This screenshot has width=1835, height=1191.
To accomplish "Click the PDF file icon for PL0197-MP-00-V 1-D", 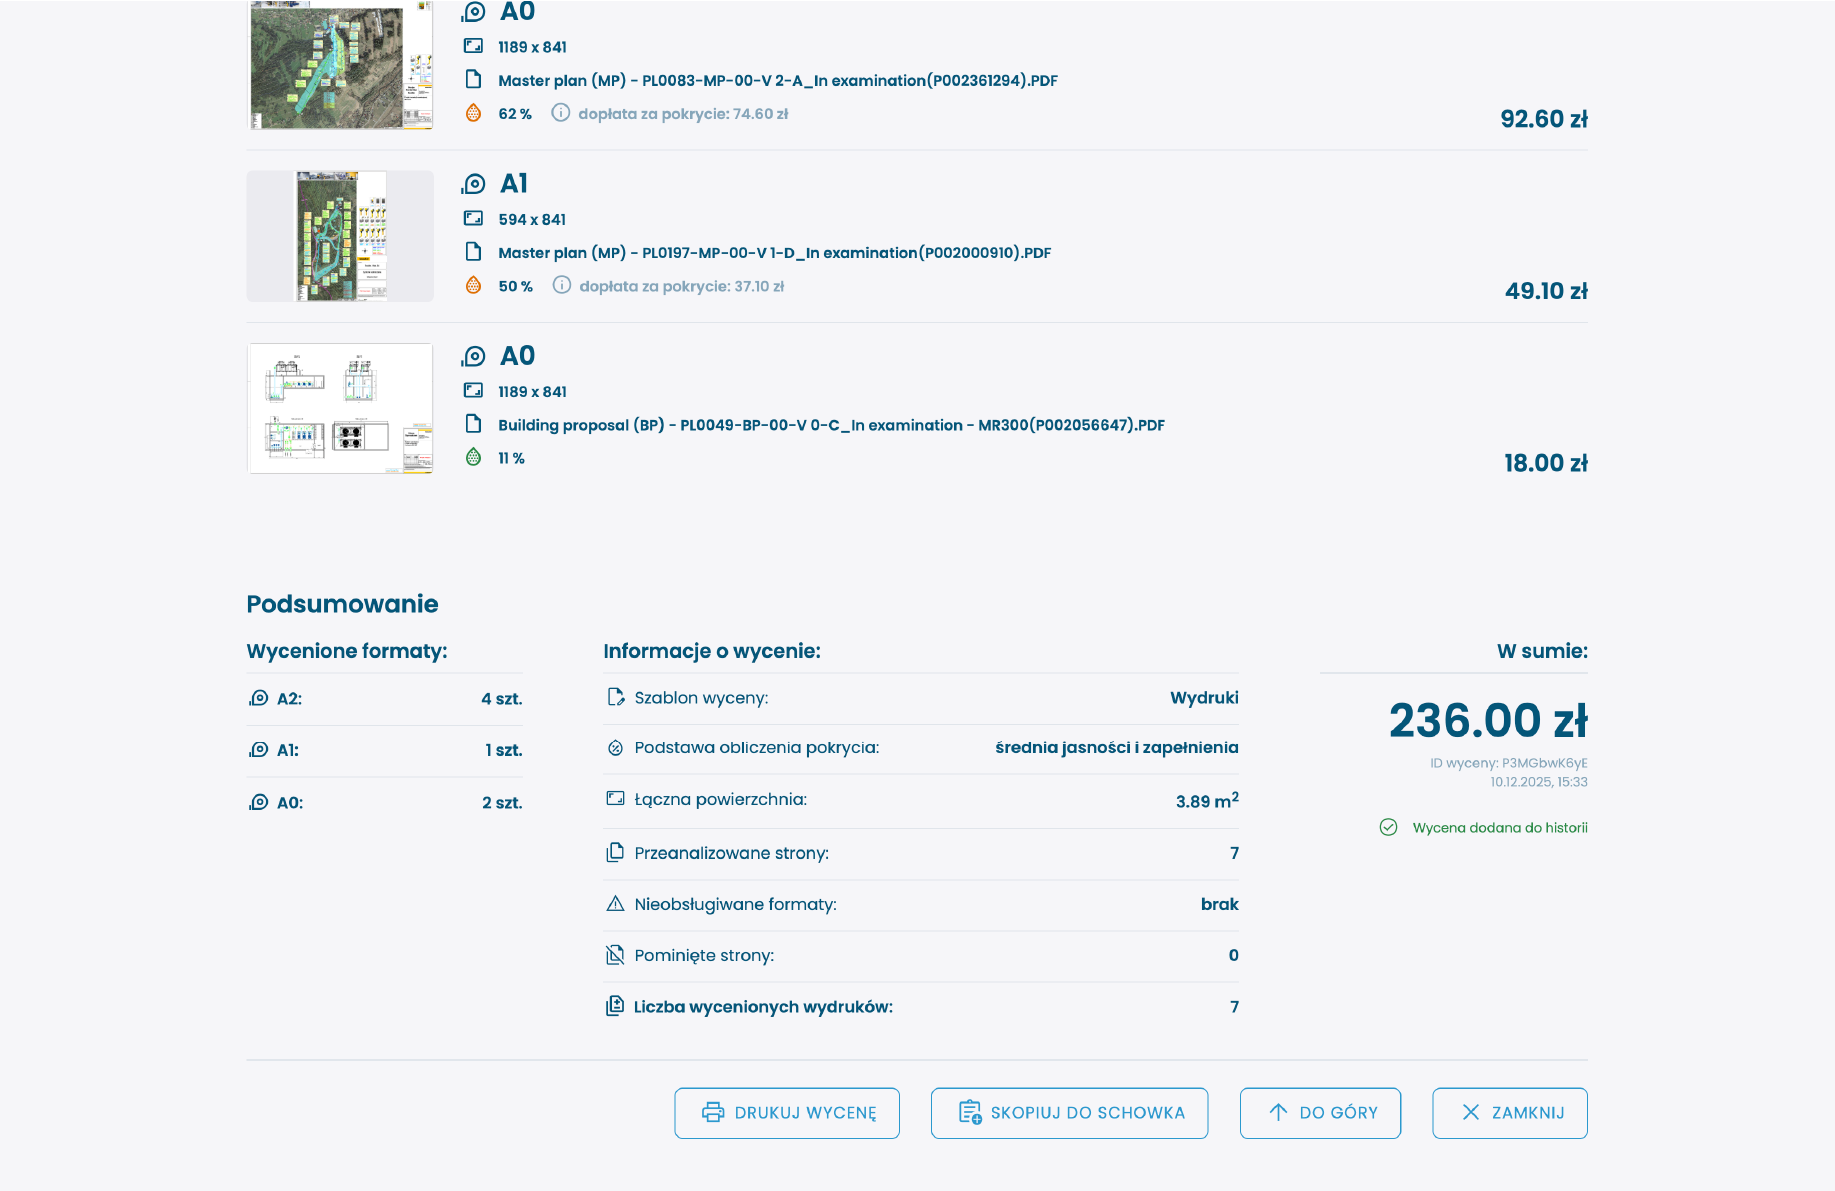I will [473, 252].
